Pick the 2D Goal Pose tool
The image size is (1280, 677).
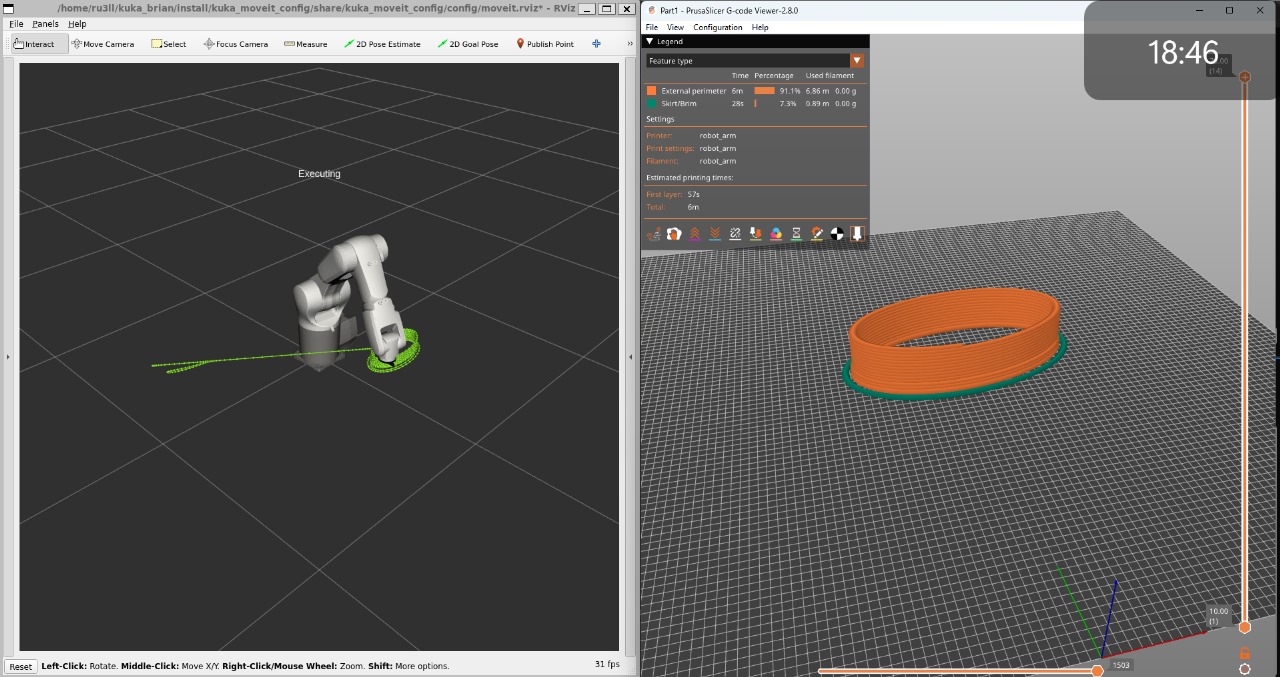click(468, 44)
